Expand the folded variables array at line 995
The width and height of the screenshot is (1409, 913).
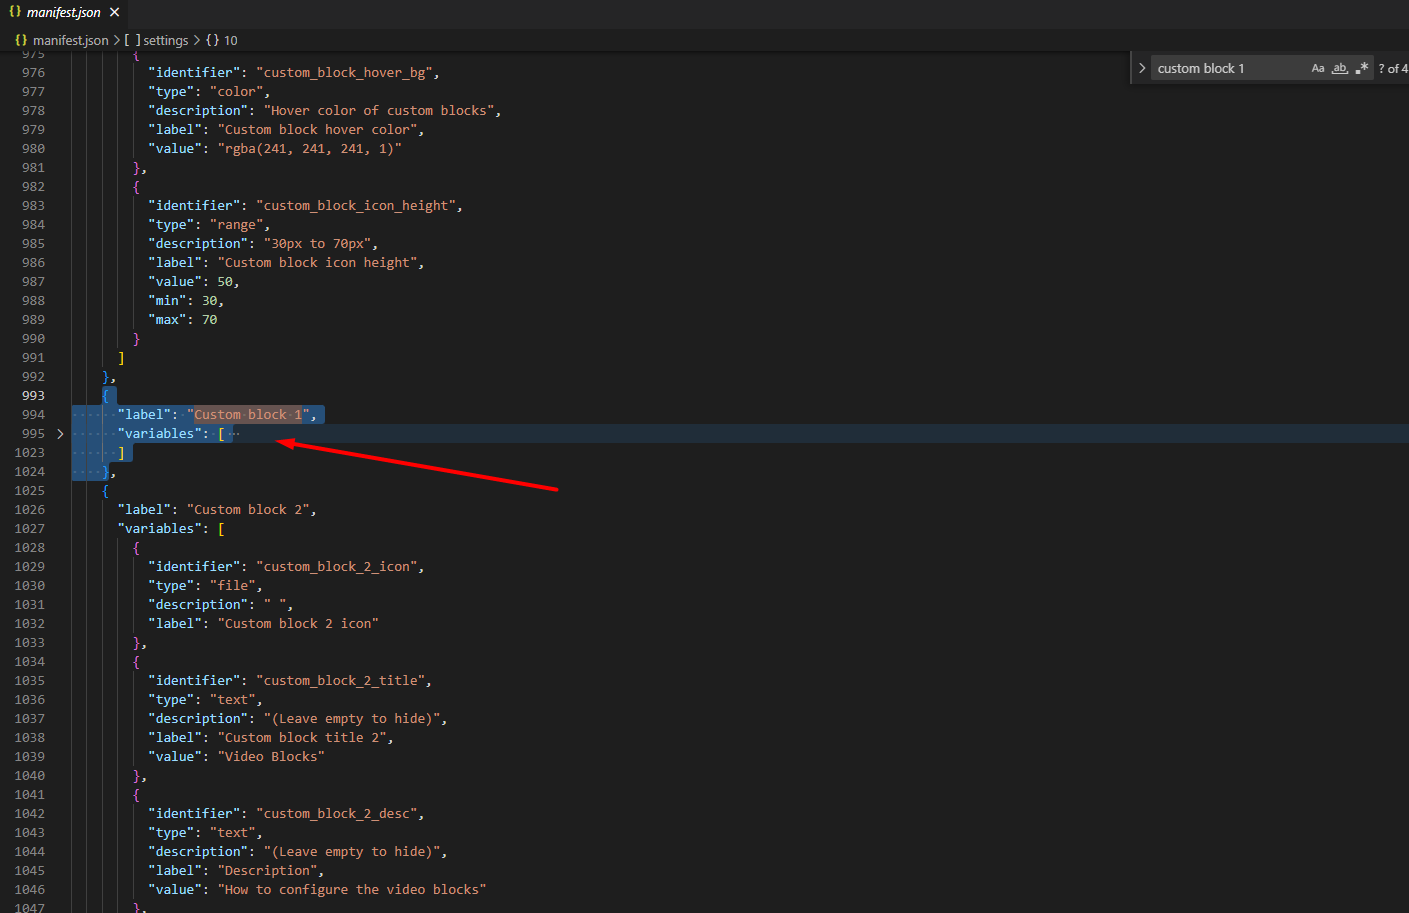tap(60, 434)
